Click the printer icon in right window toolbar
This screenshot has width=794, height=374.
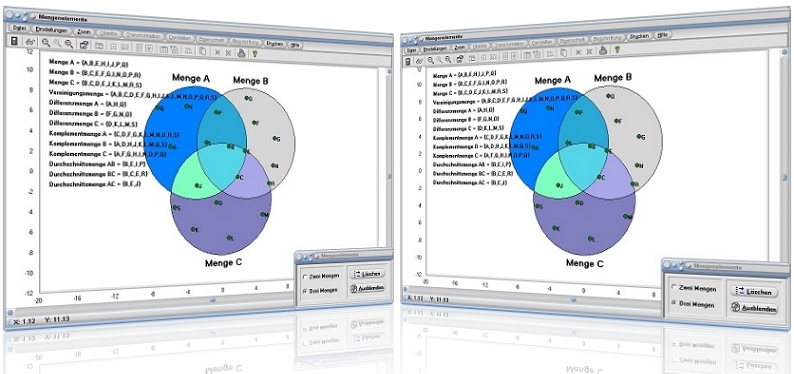tap(603, 50)
